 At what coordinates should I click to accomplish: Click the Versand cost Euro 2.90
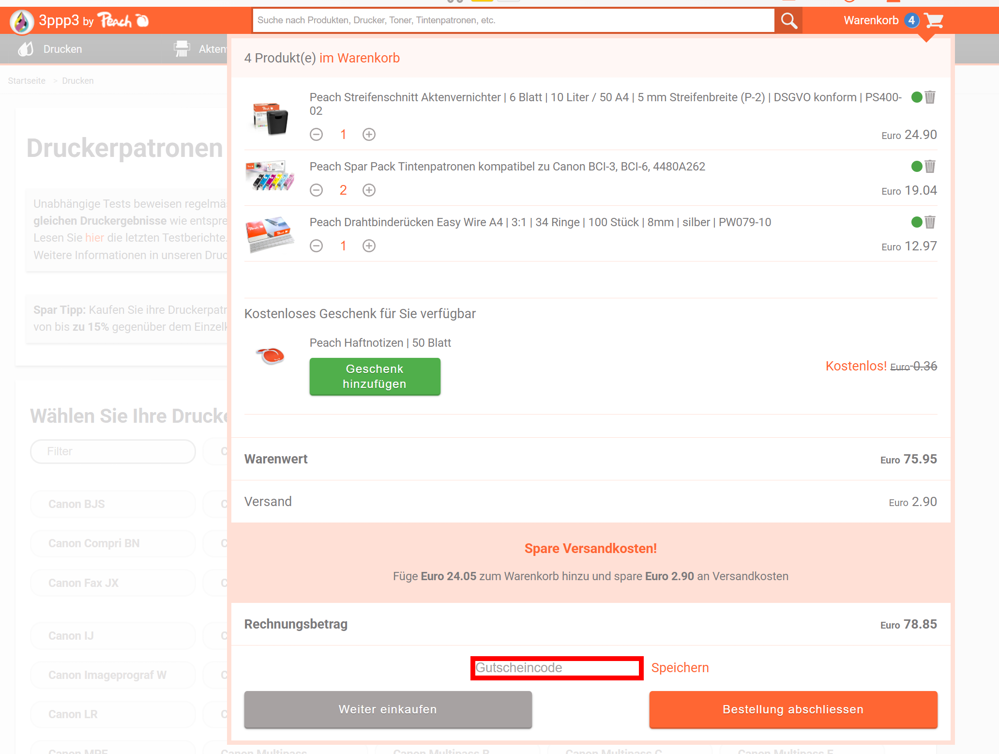(913, 502)
